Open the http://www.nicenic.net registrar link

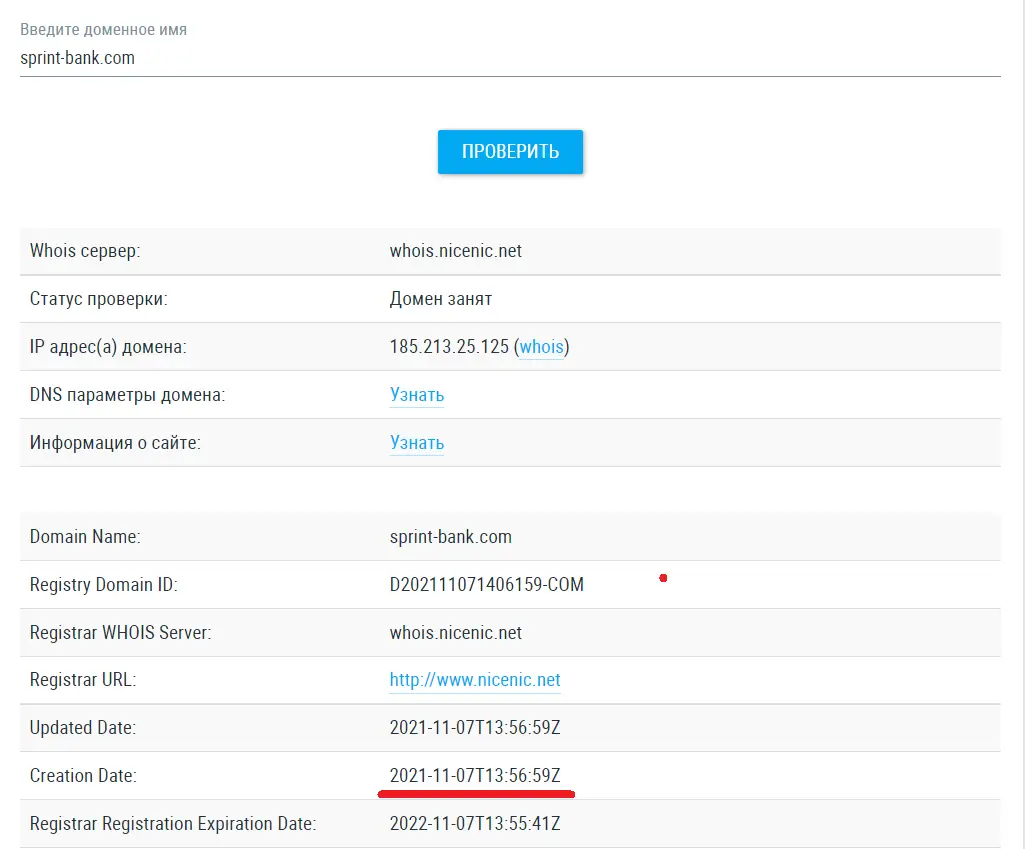click(475, 680)
